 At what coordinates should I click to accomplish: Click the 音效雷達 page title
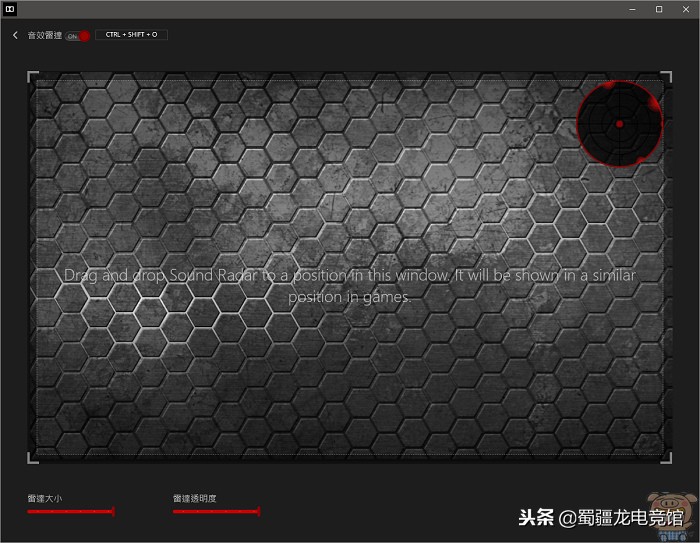44,35
